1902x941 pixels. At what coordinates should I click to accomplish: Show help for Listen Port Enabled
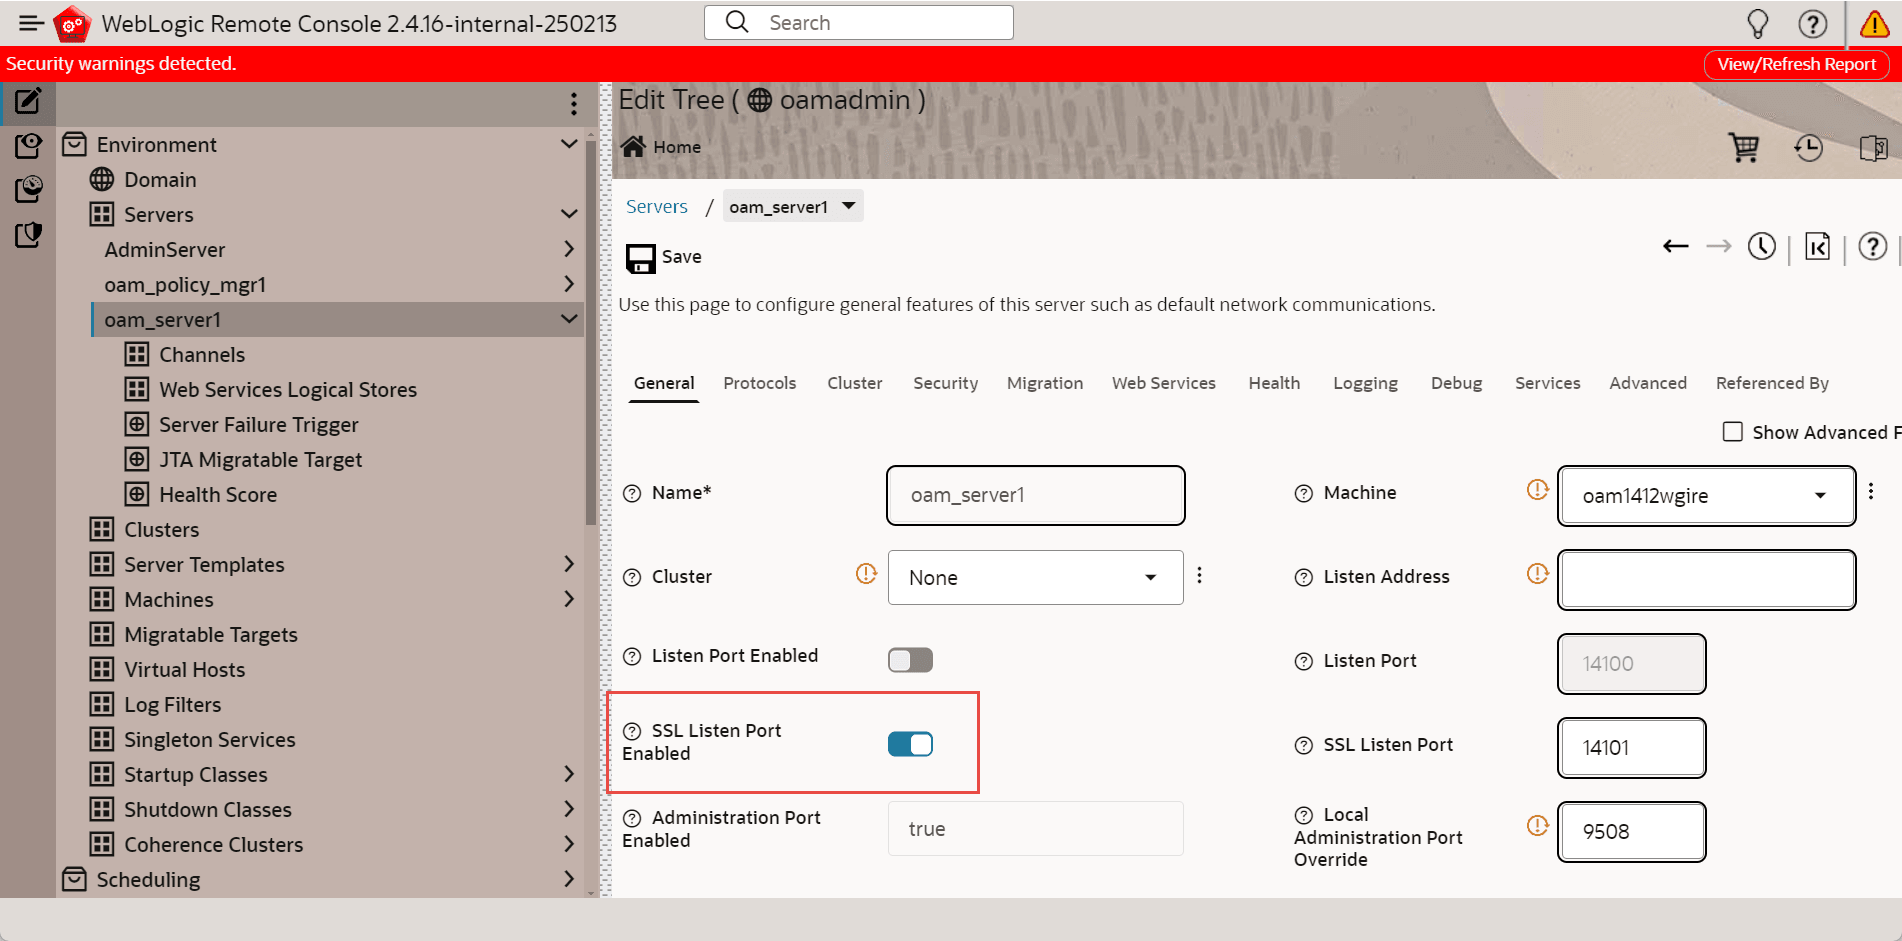[x=632, y=656]
